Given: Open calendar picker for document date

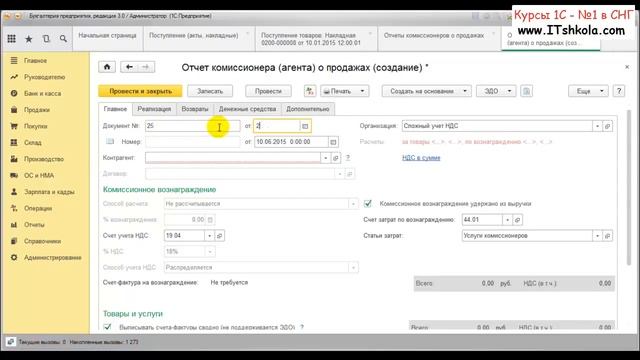Looking at the screenshot, I should 305,126.
